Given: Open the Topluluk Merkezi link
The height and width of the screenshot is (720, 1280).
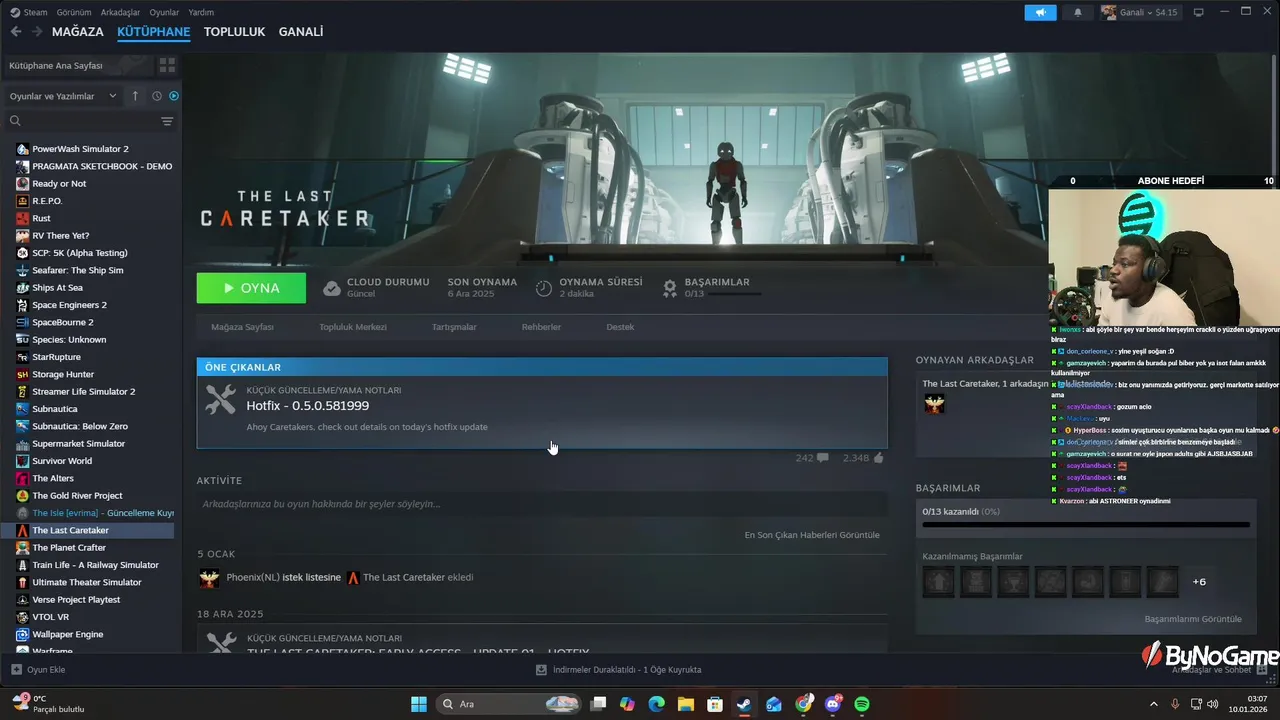Looking at the screenshot, I should (x=352, y=327).
